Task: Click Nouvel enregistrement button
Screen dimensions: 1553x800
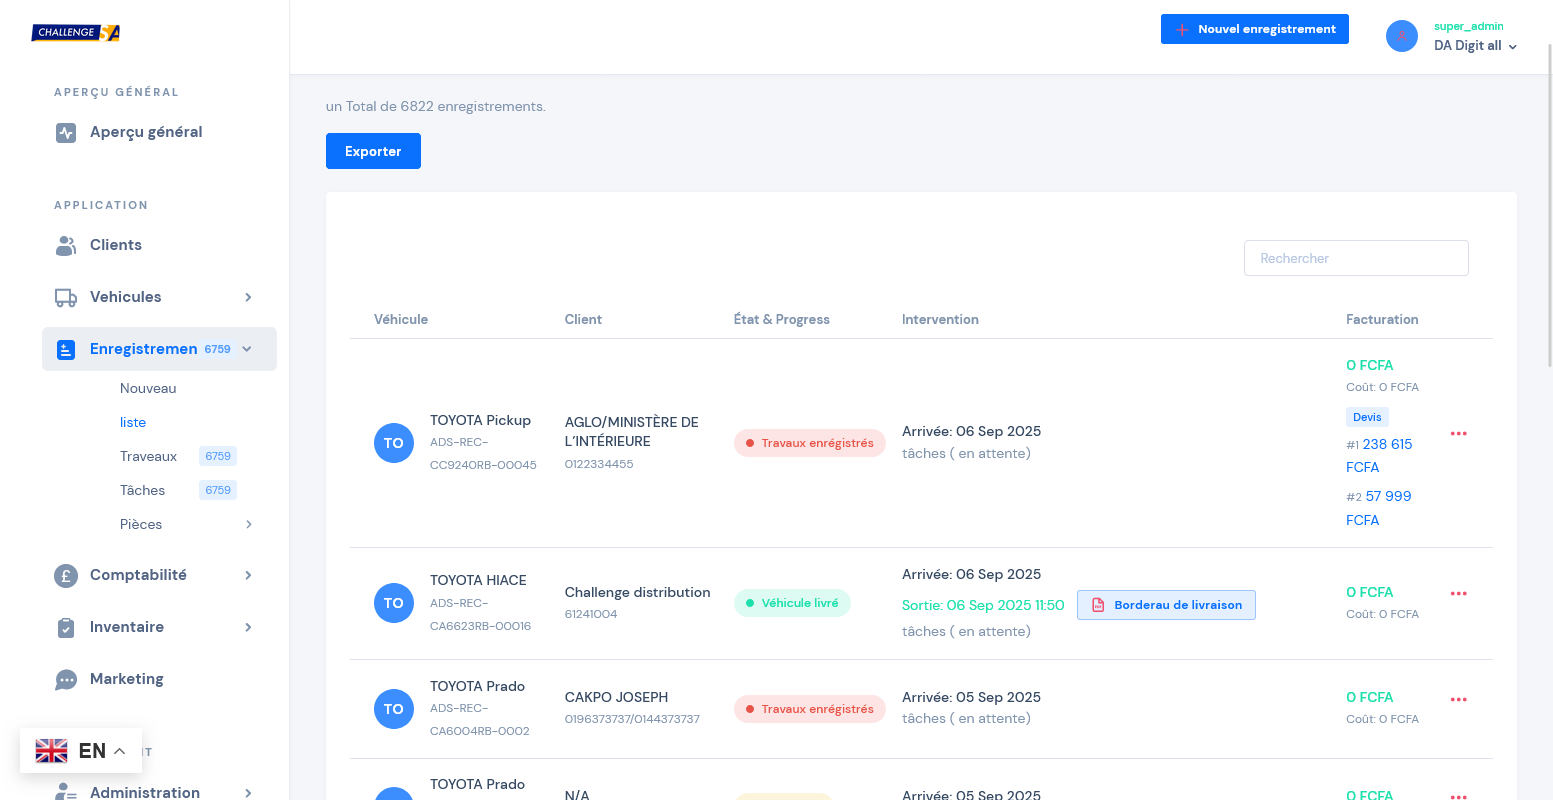Action: pos(1254,29)
